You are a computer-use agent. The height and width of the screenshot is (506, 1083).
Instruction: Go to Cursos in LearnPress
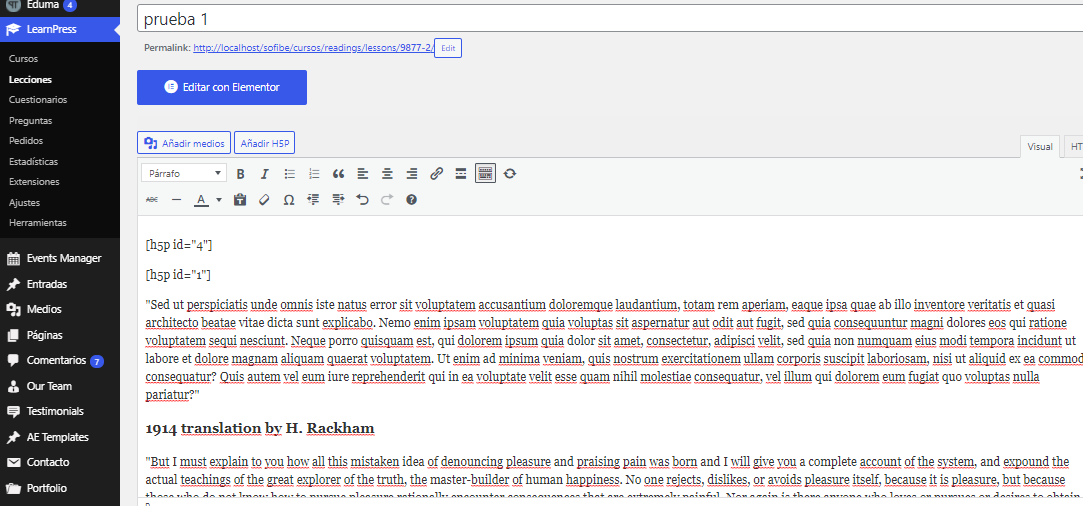[x=23, y=59]
